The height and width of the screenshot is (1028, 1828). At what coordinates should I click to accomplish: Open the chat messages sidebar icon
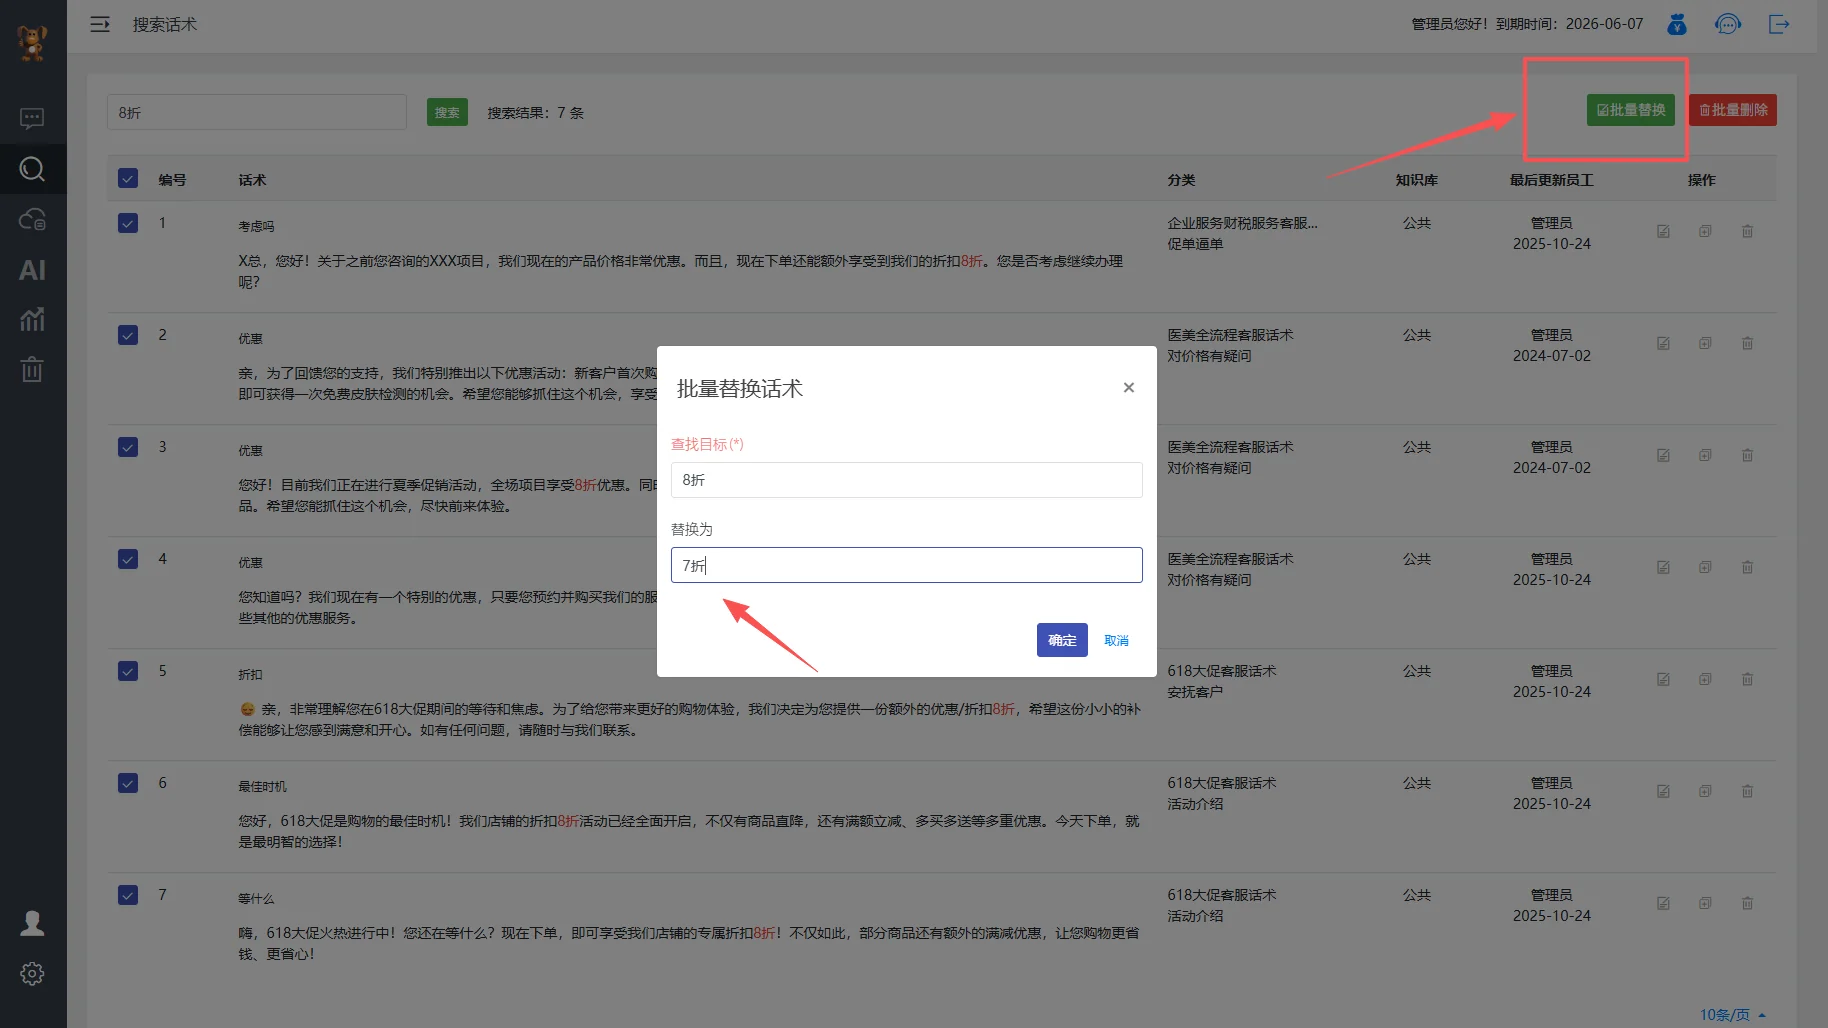[32, 119]
